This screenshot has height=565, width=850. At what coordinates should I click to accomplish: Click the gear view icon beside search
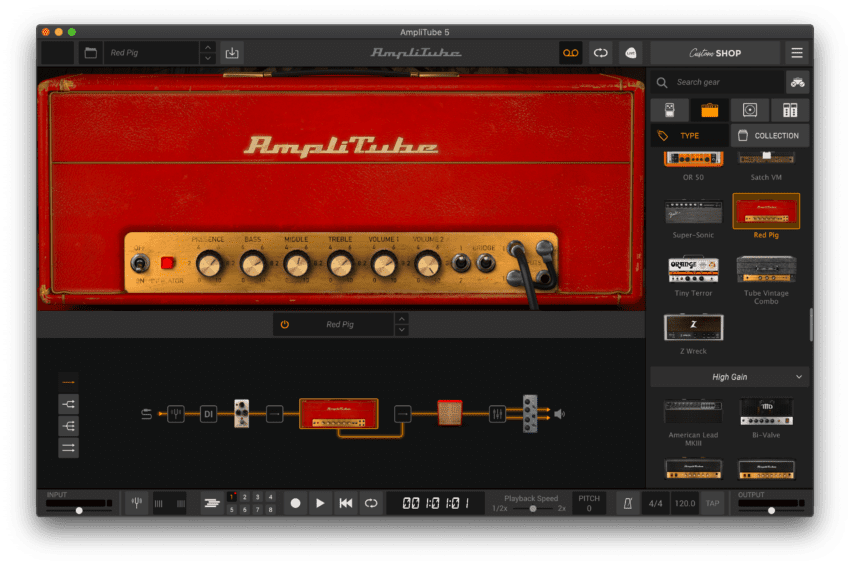tap(797, 82)
